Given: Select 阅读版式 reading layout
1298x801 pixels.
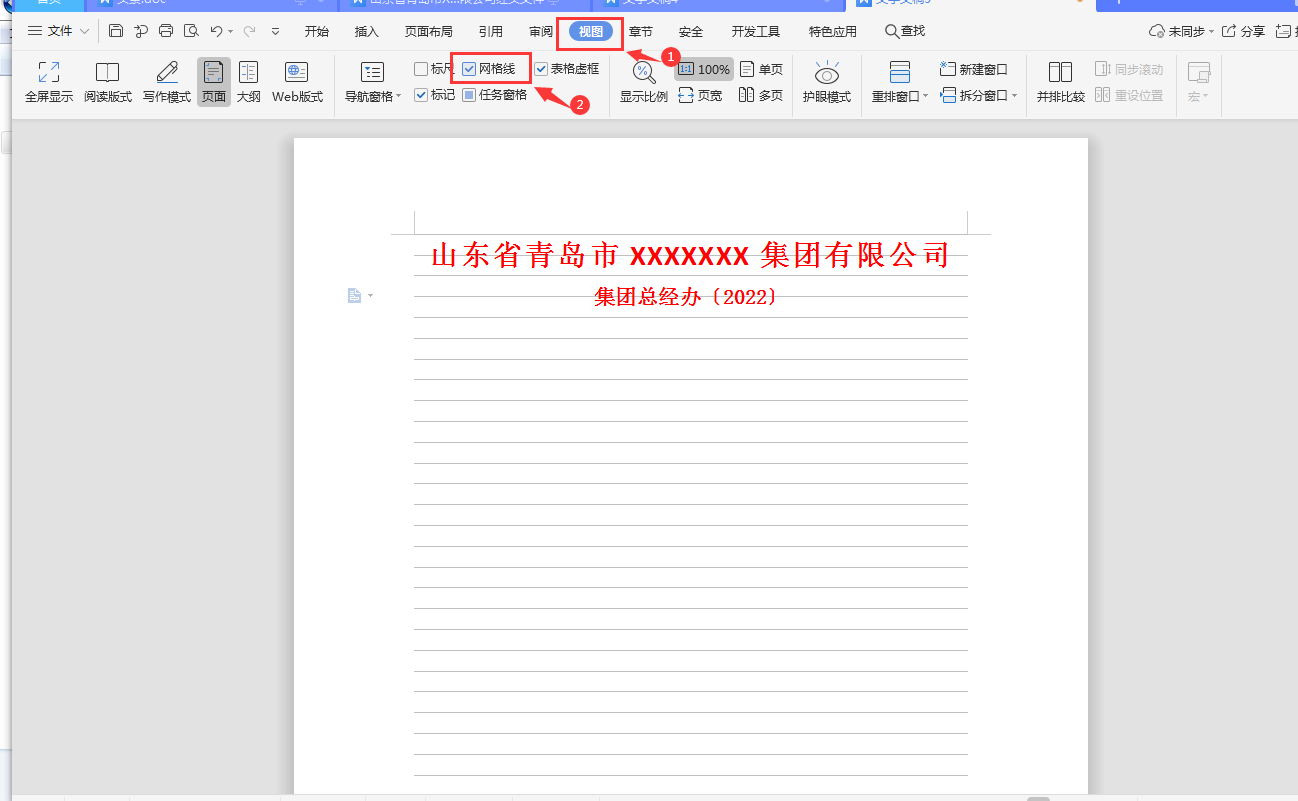Looking at the screenshot, I should point(107,82).
